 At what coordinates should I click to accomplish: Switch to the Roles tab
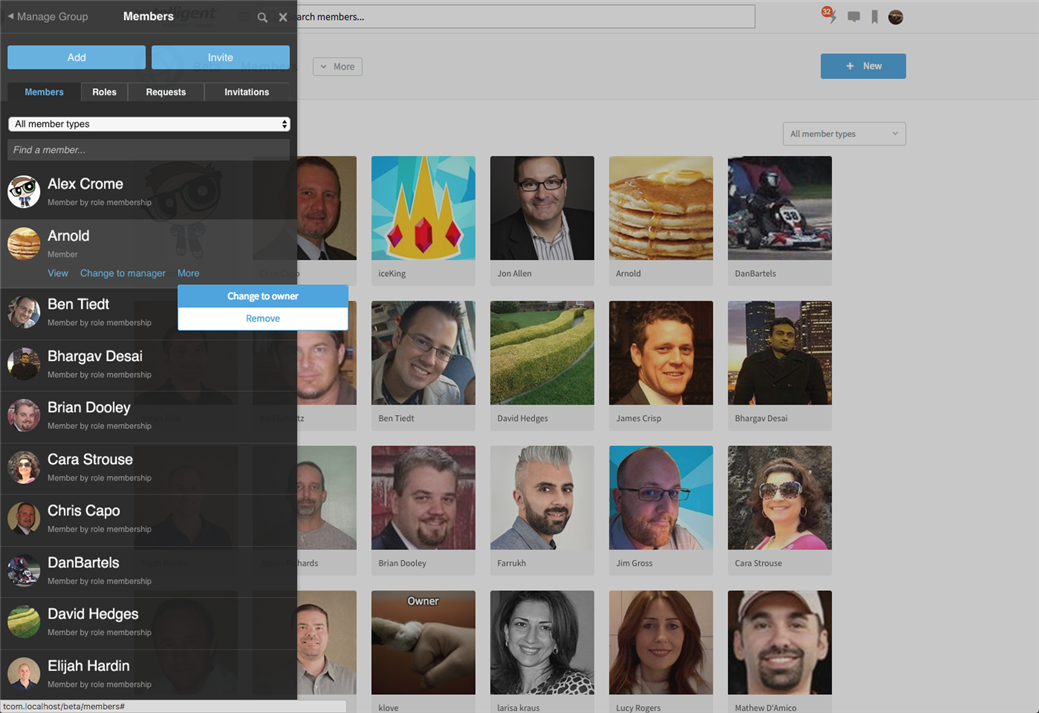click(104, 92)
